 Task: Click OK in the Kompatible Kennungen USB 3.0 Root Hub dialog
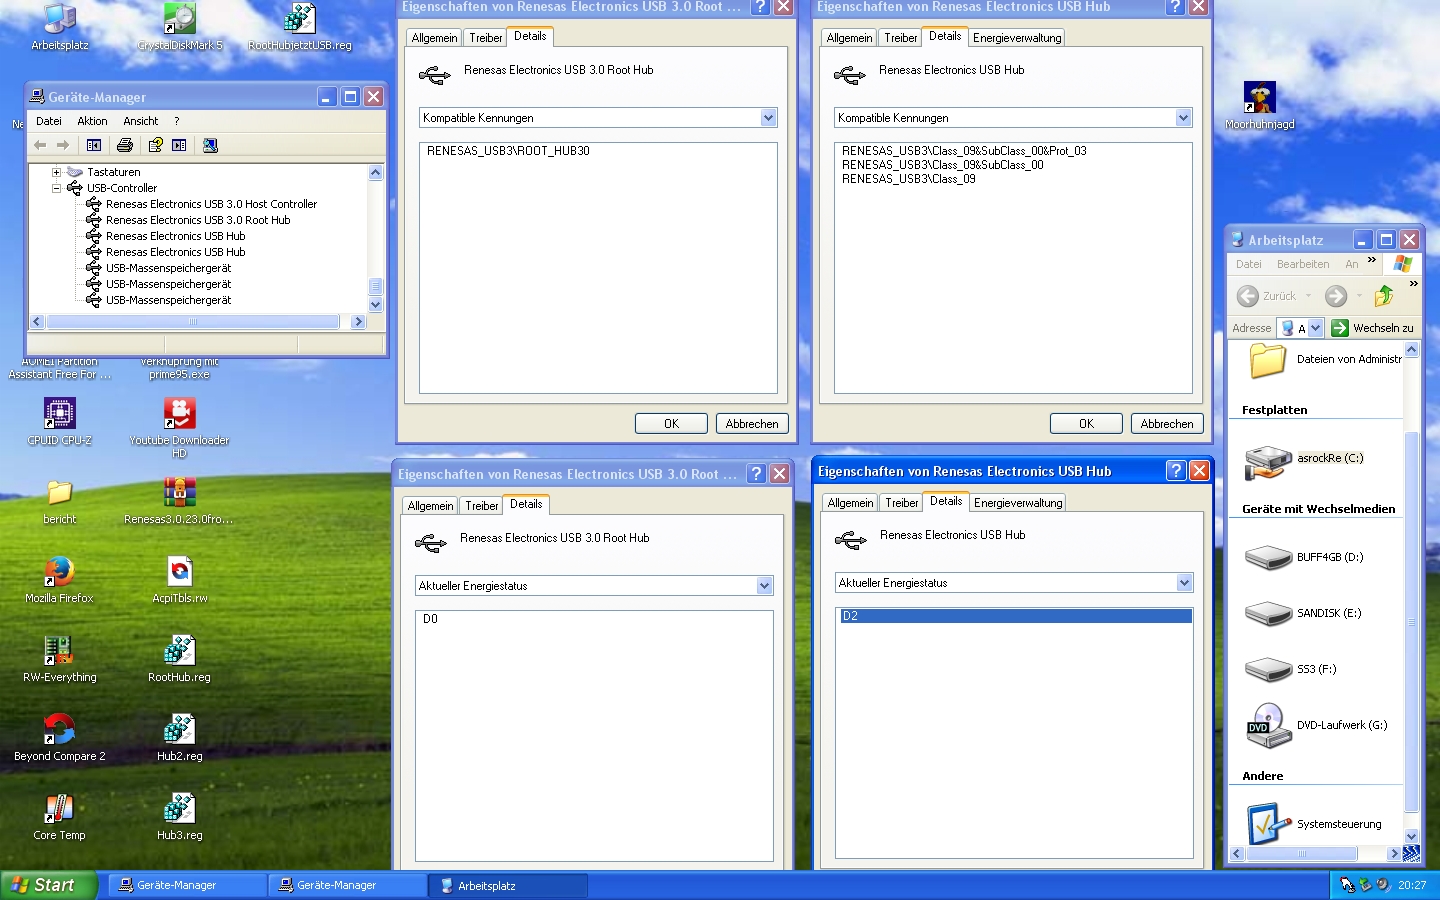point(671,424)
